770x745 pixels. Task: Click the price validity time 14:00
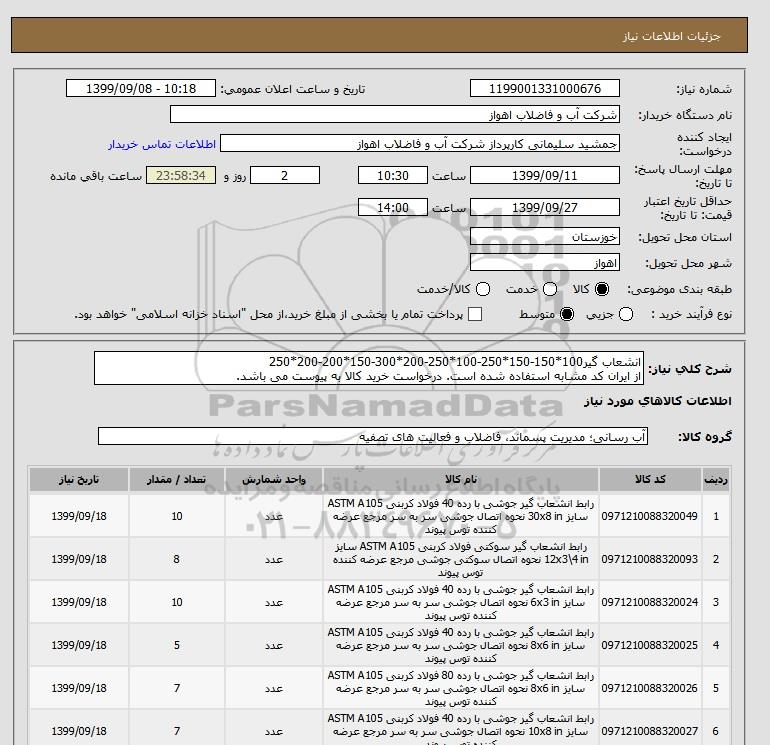coord(393,207)
